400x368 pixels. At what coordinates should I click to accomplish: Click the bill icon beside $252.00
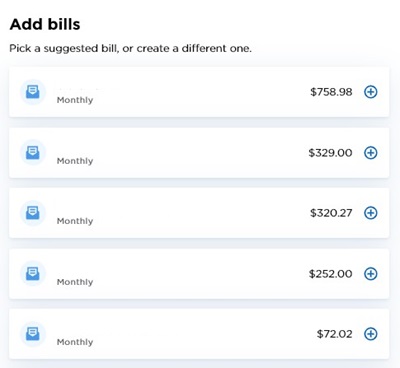(33, 274)
